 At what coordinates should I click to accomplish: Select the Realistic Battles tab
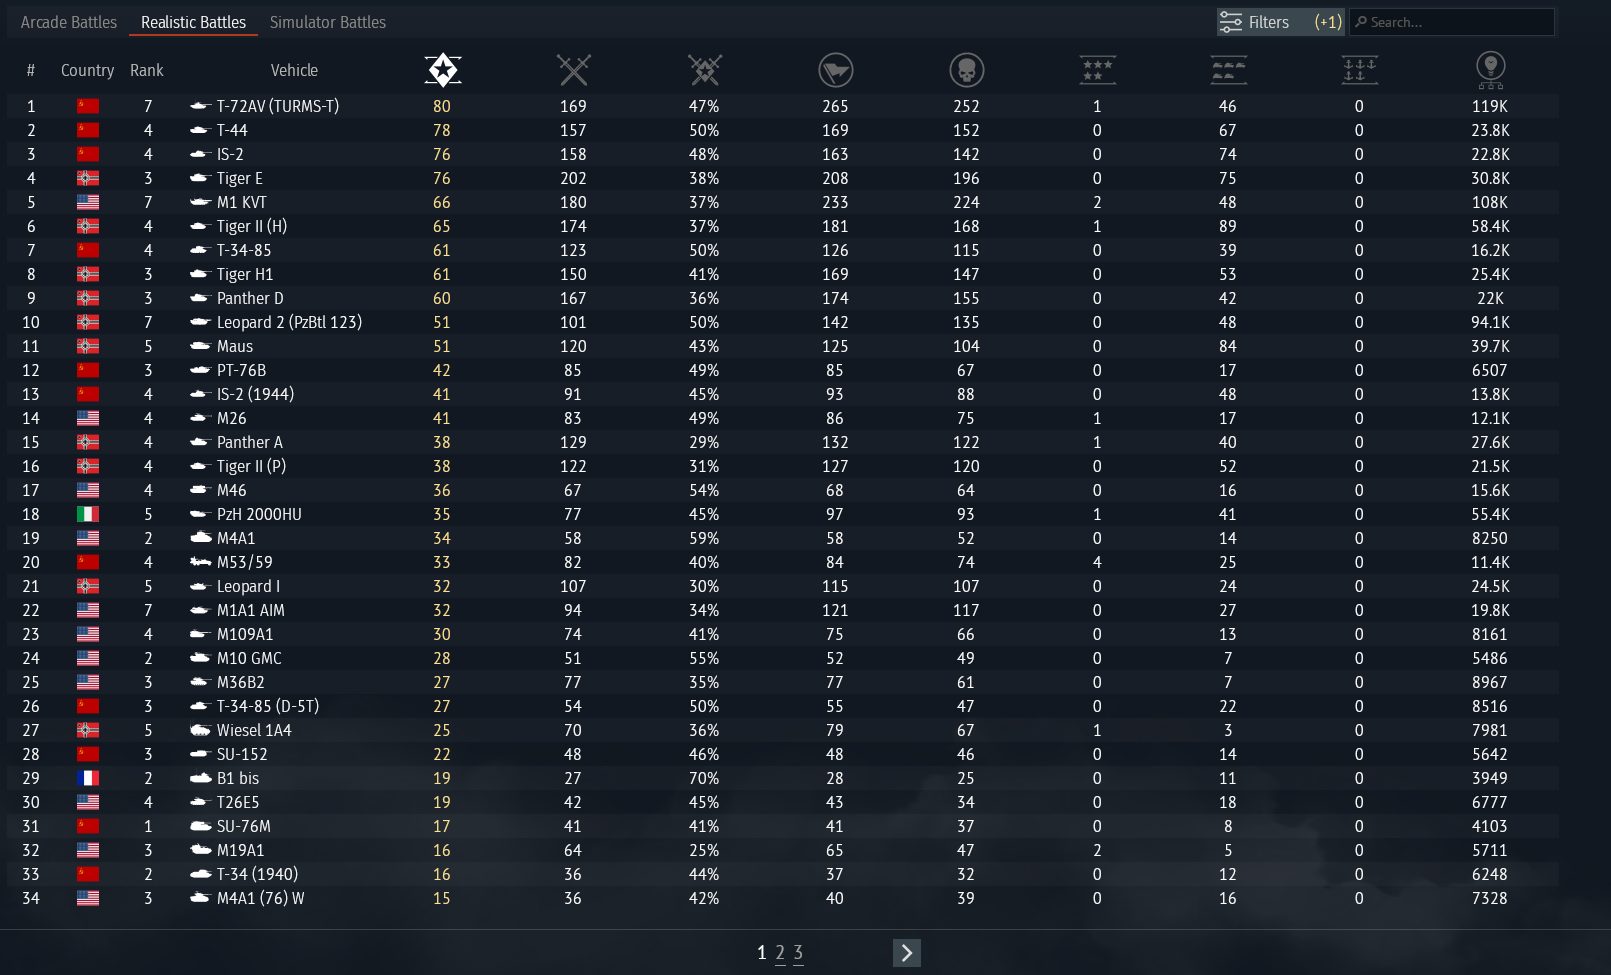click(x=193, y=22)
